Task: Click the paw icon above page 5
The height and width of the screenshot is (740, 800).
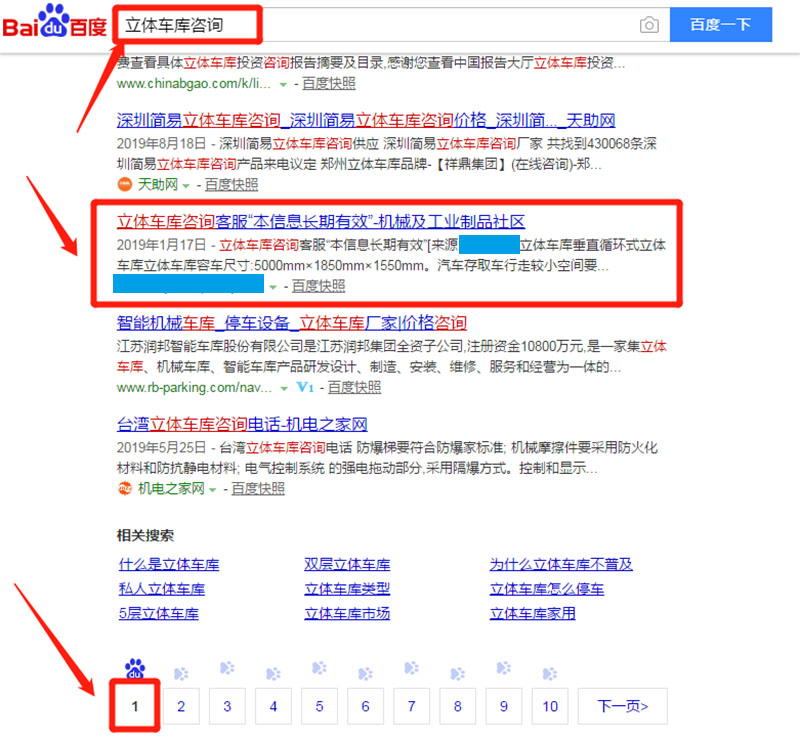Action: (319, 668)
